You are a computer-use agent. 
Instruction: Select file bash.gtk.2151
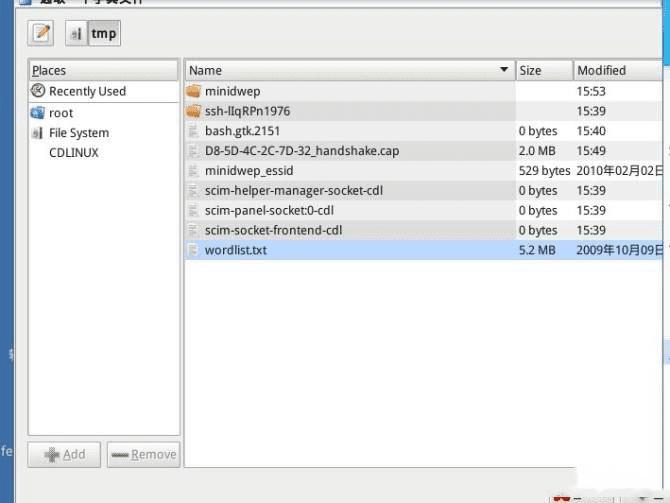[x=242, y=131]
